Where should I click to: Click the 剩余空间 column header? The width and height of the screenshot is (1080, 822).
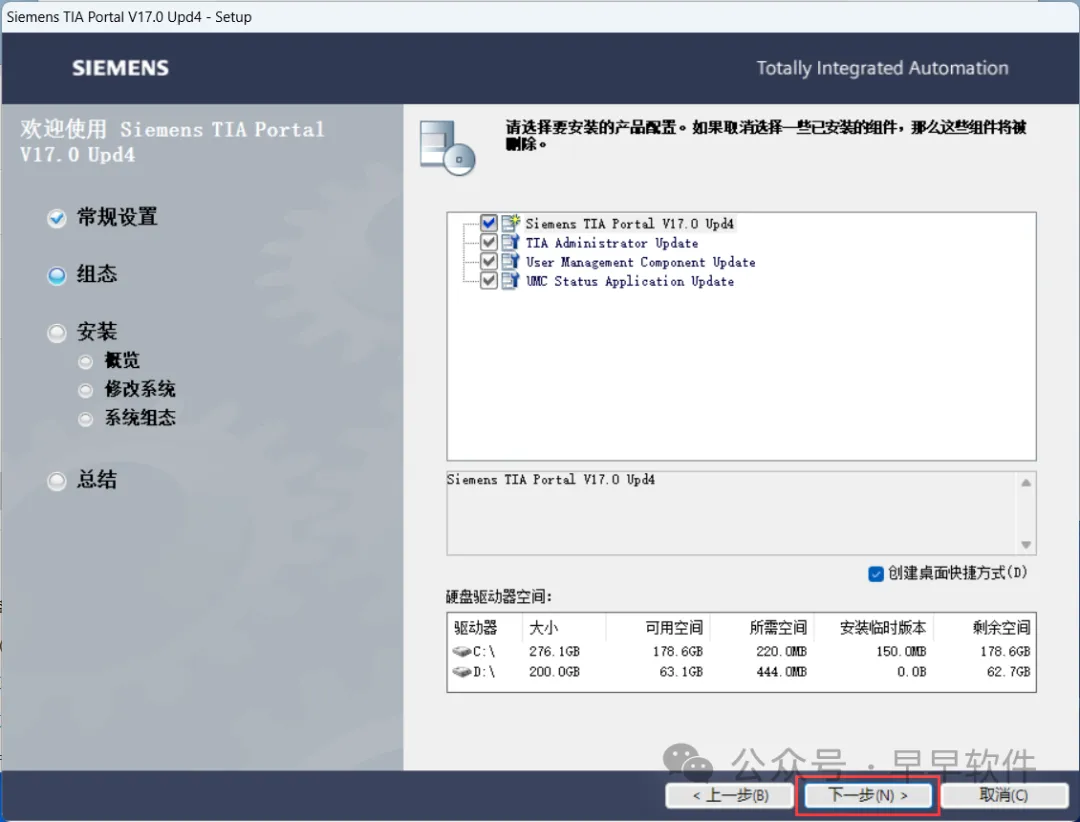pyautogui.click(x=983, y=627)
